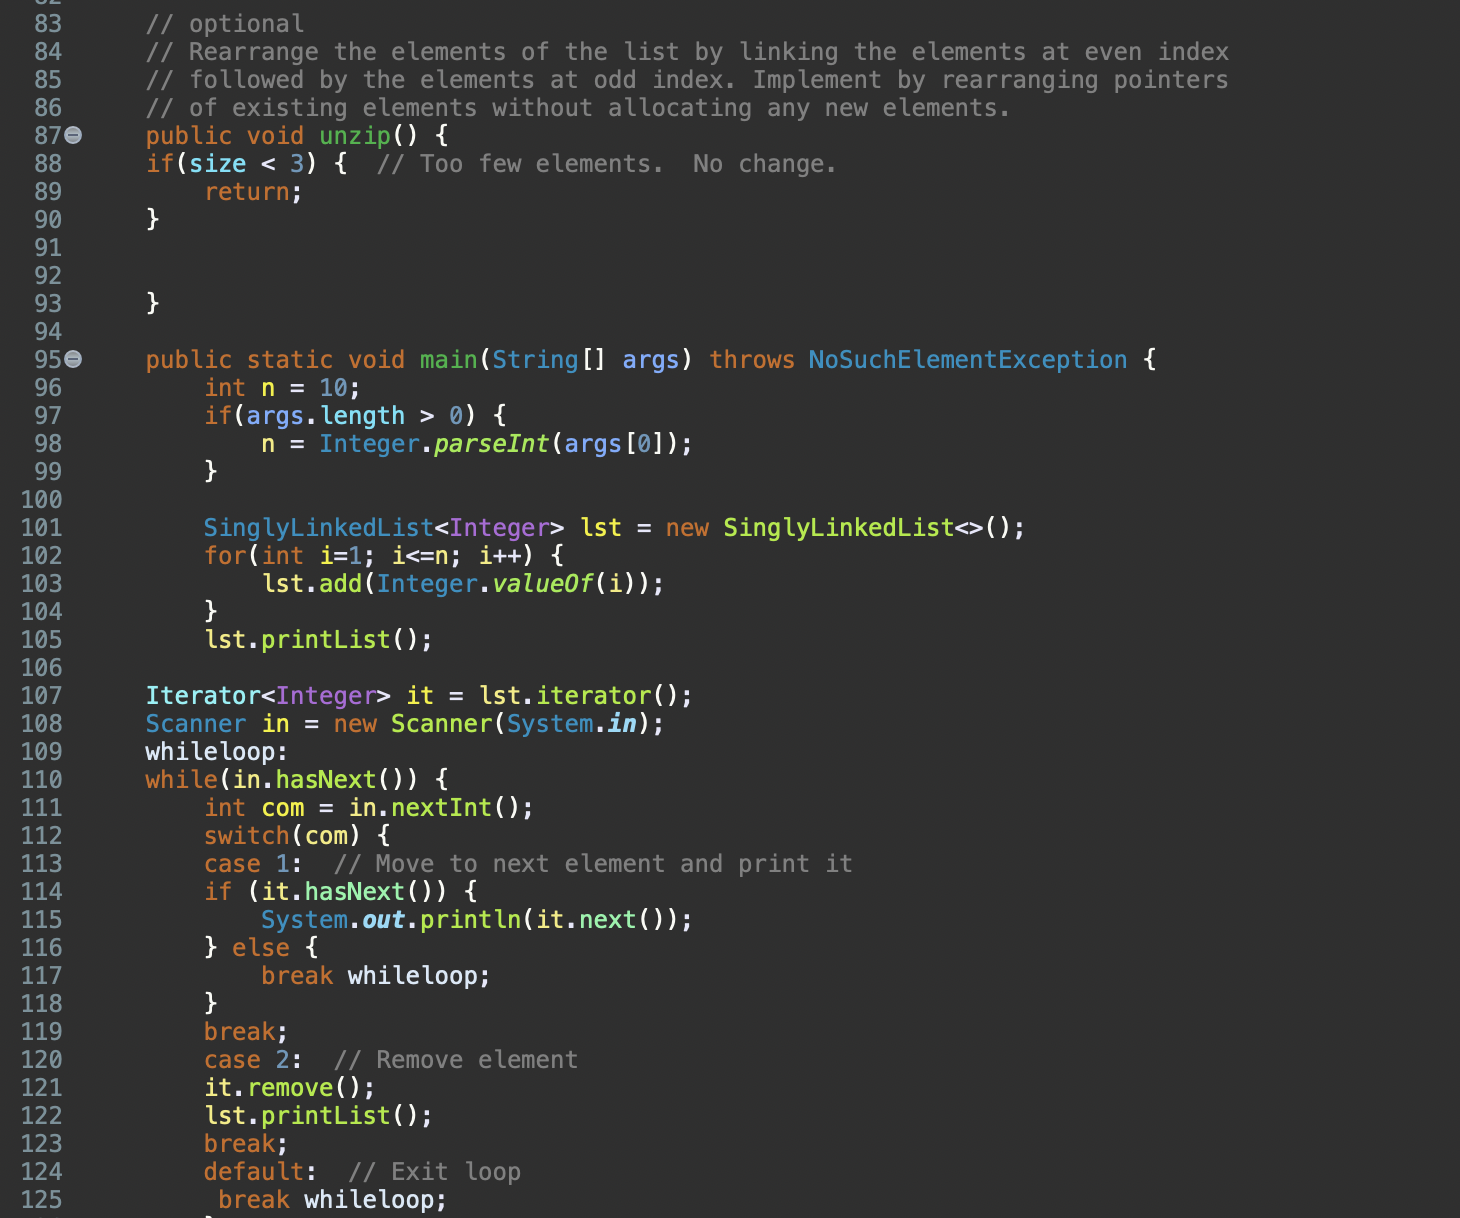Select the NoSuchElementException in the throws clause
The height and width of the screenshot is (1218, 1460).
(x=966, y=359)
